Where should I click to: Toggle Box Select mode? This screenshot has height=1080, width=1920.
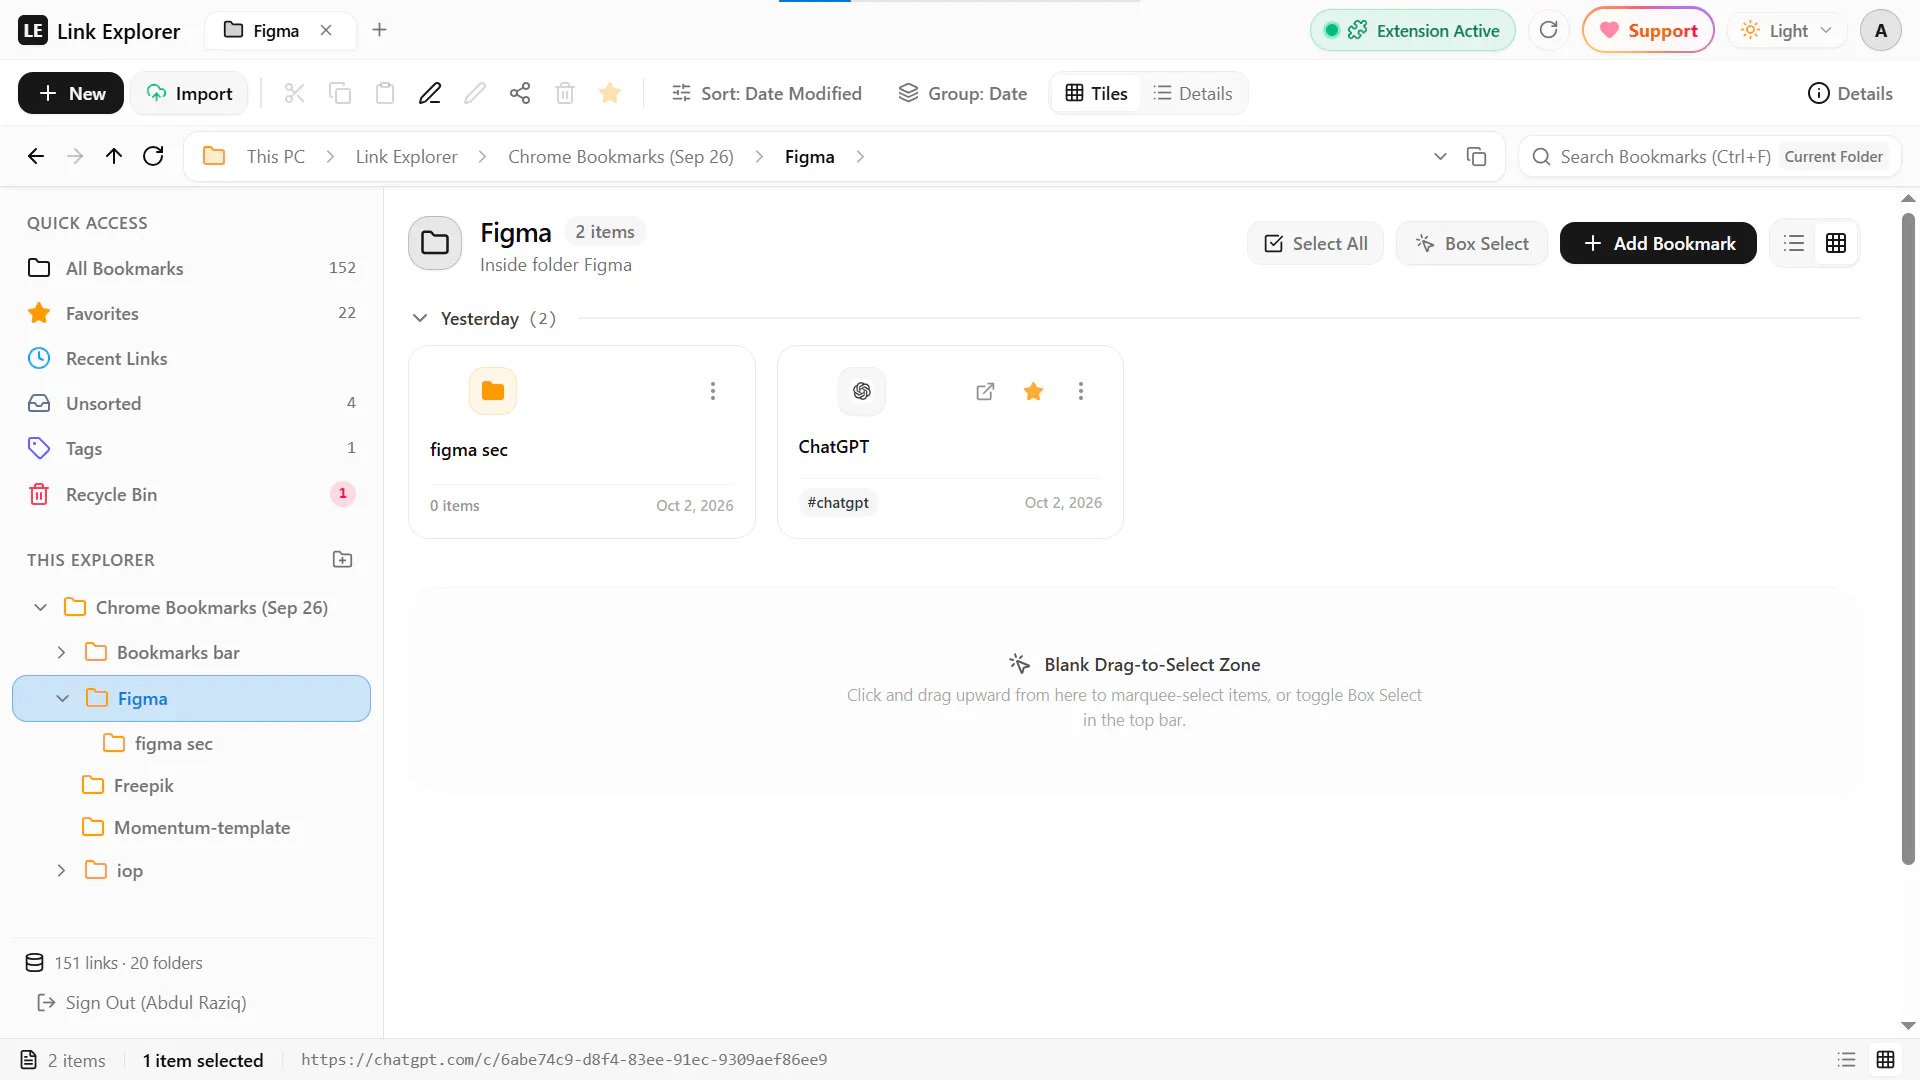point(1472,243)
